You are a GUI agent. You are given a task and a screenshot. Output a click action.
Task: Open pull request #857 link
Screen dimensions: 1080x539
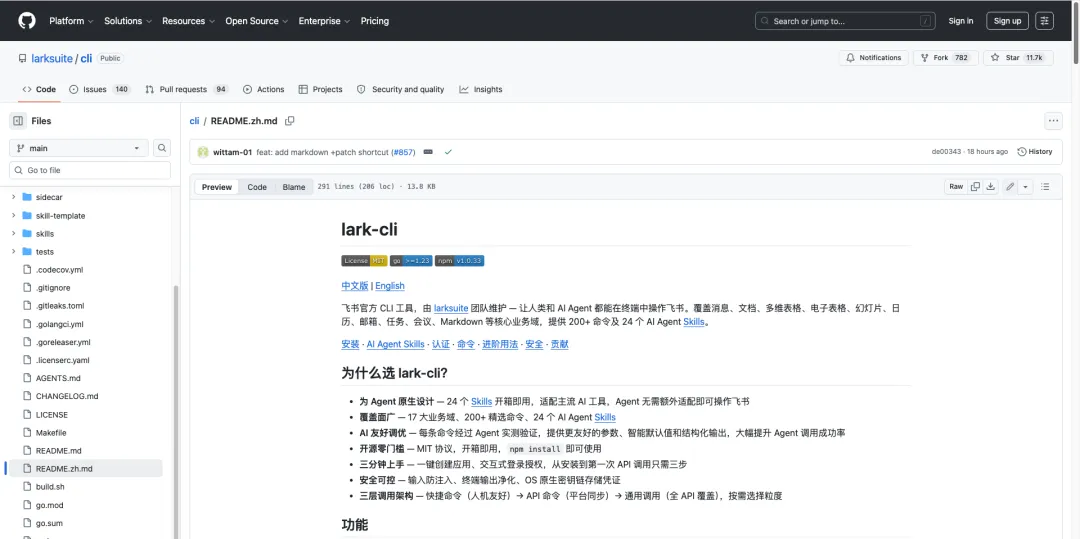(x=403, y=152)
